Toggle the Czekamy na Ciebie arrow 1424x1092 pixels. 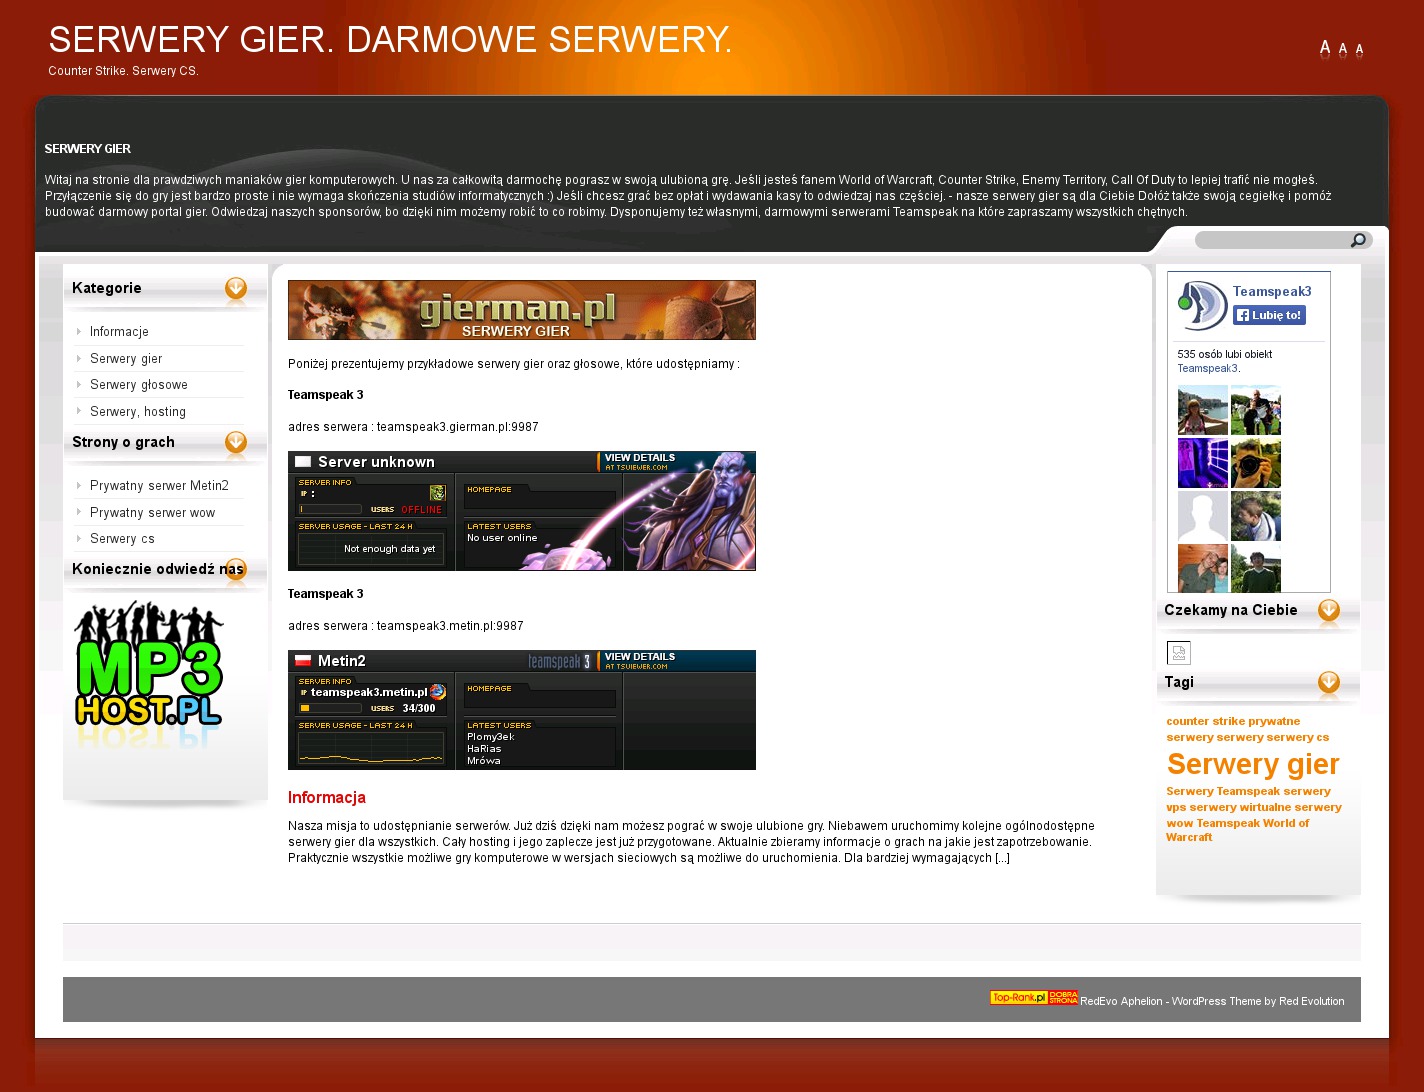pyautogui.click(x=1329, y=611)
